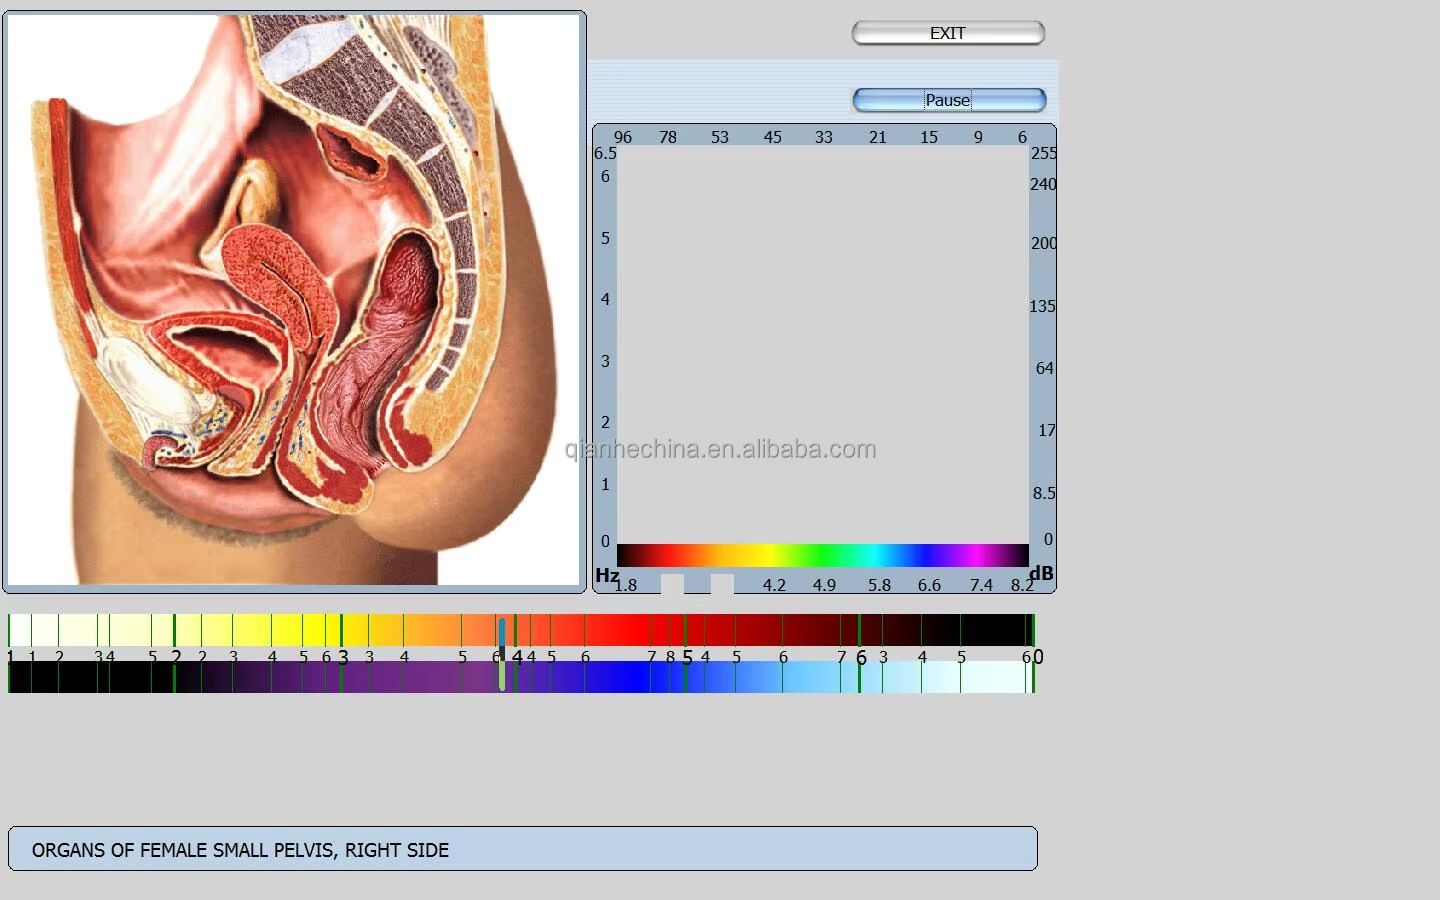Click the organ name text field
Viewport: 1440px width, 900px height.
click(522, 849)
